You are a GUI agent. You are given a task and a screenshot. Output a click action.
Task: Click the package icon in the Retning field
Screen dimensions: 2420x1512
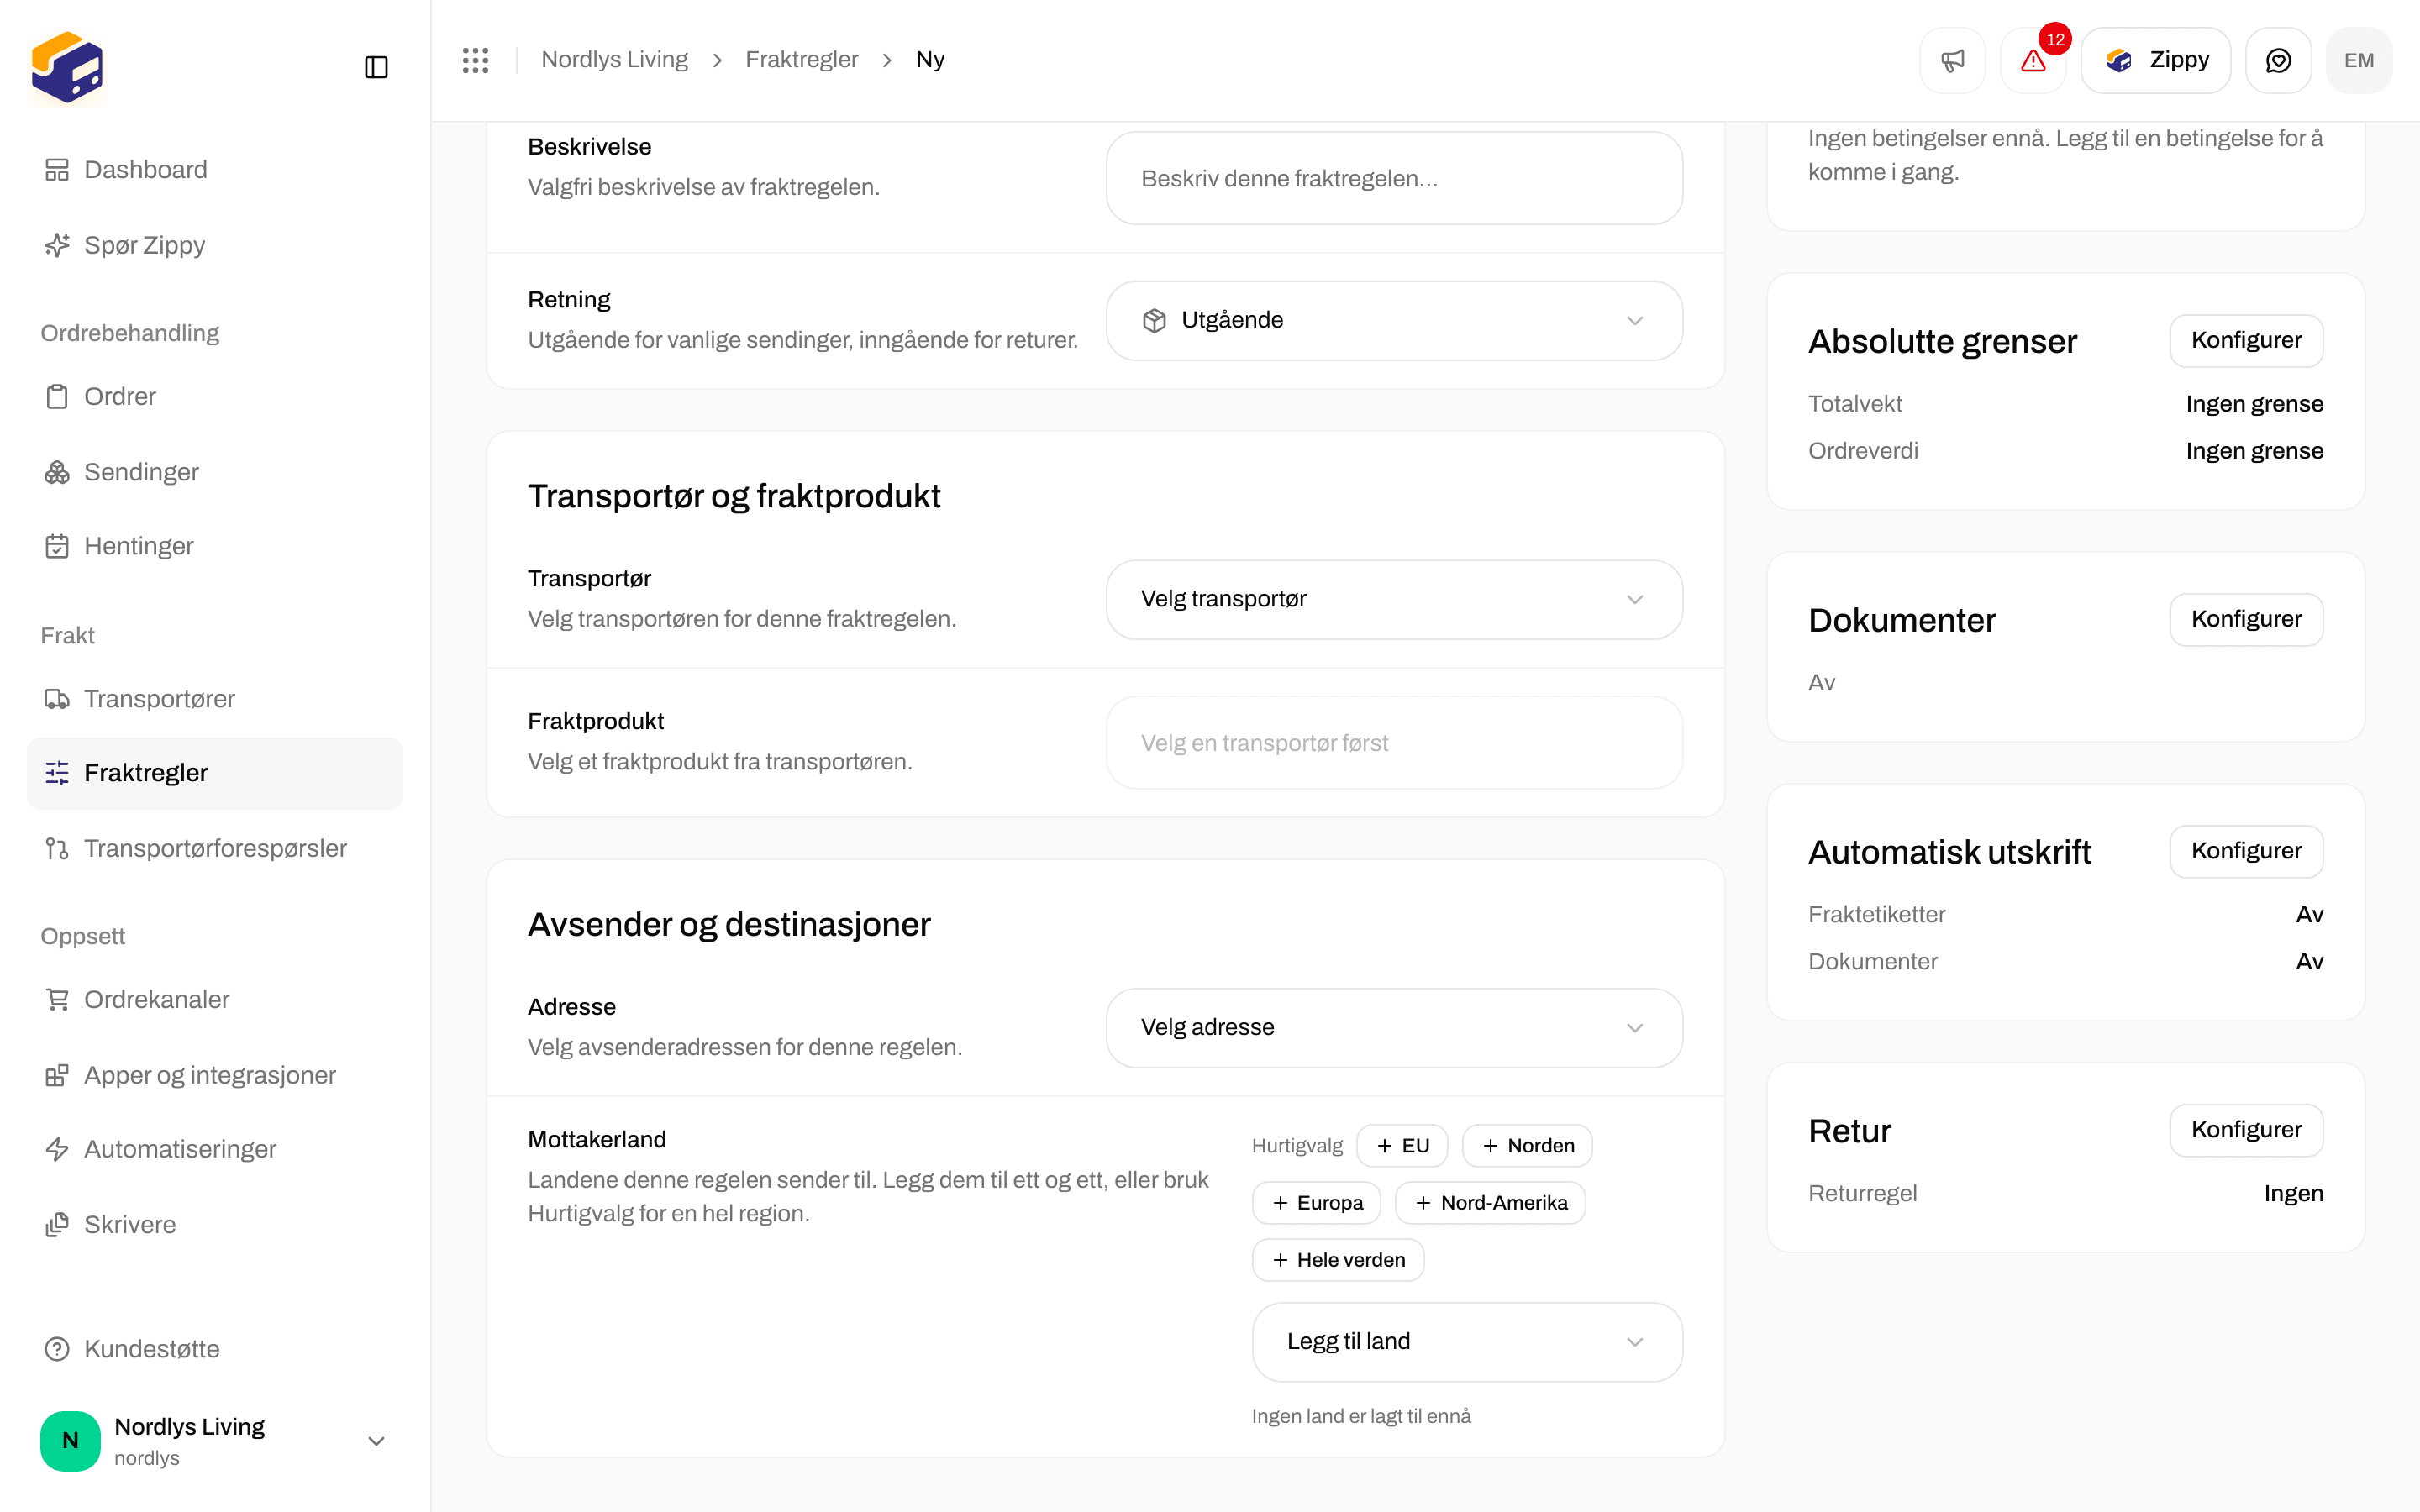pyautogui.click(x=1154, y=321)
